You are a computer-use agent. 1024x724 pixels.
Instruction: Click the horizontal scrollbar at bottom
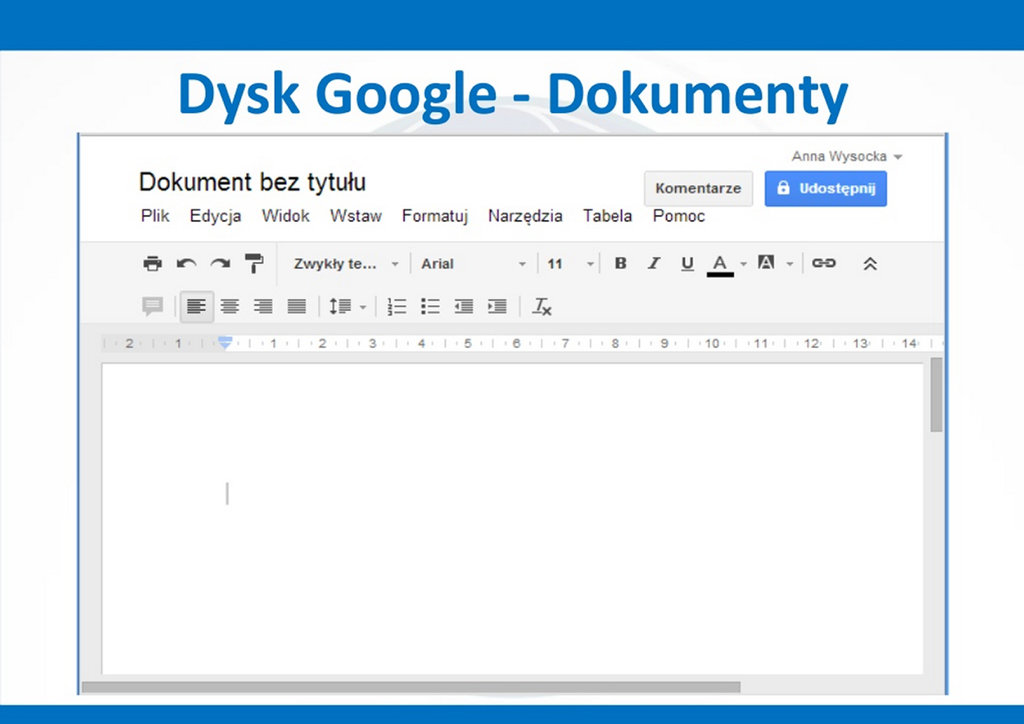click(x=411, y=687)
